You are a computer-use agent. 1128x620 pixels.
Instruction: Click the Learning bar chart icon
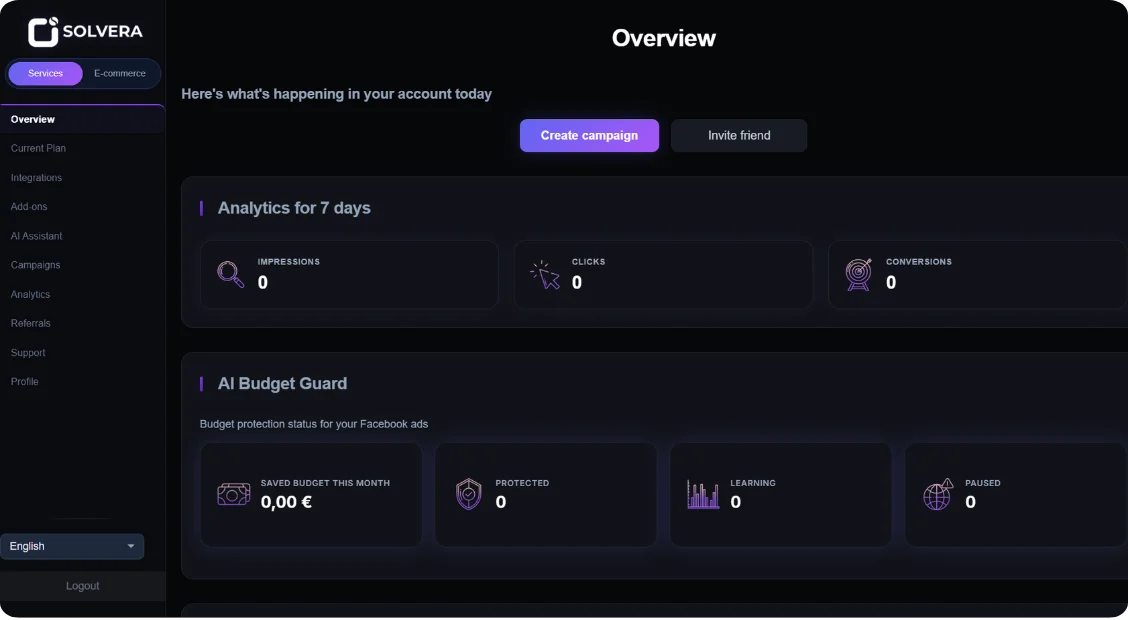click(703, 494)
